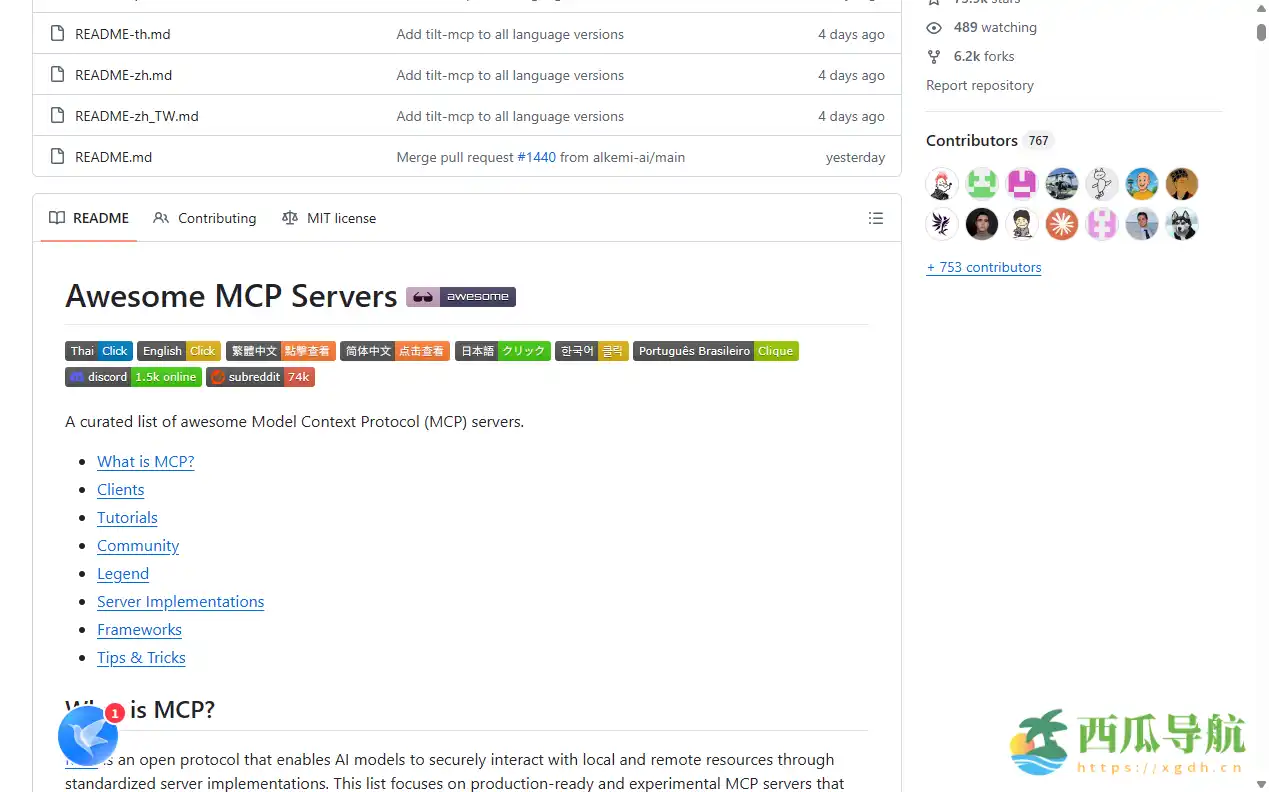
Task: Click the subreddit 74k badge
Action: [260, 377]
